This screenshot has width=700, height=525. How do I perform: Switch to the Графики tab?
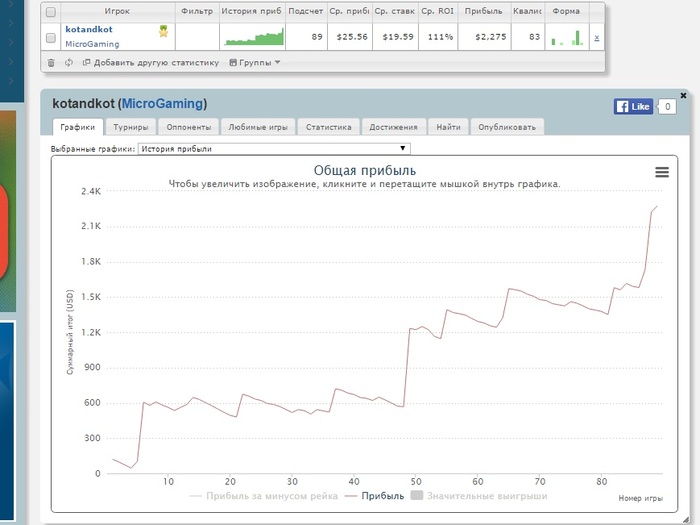click(78, 127)
